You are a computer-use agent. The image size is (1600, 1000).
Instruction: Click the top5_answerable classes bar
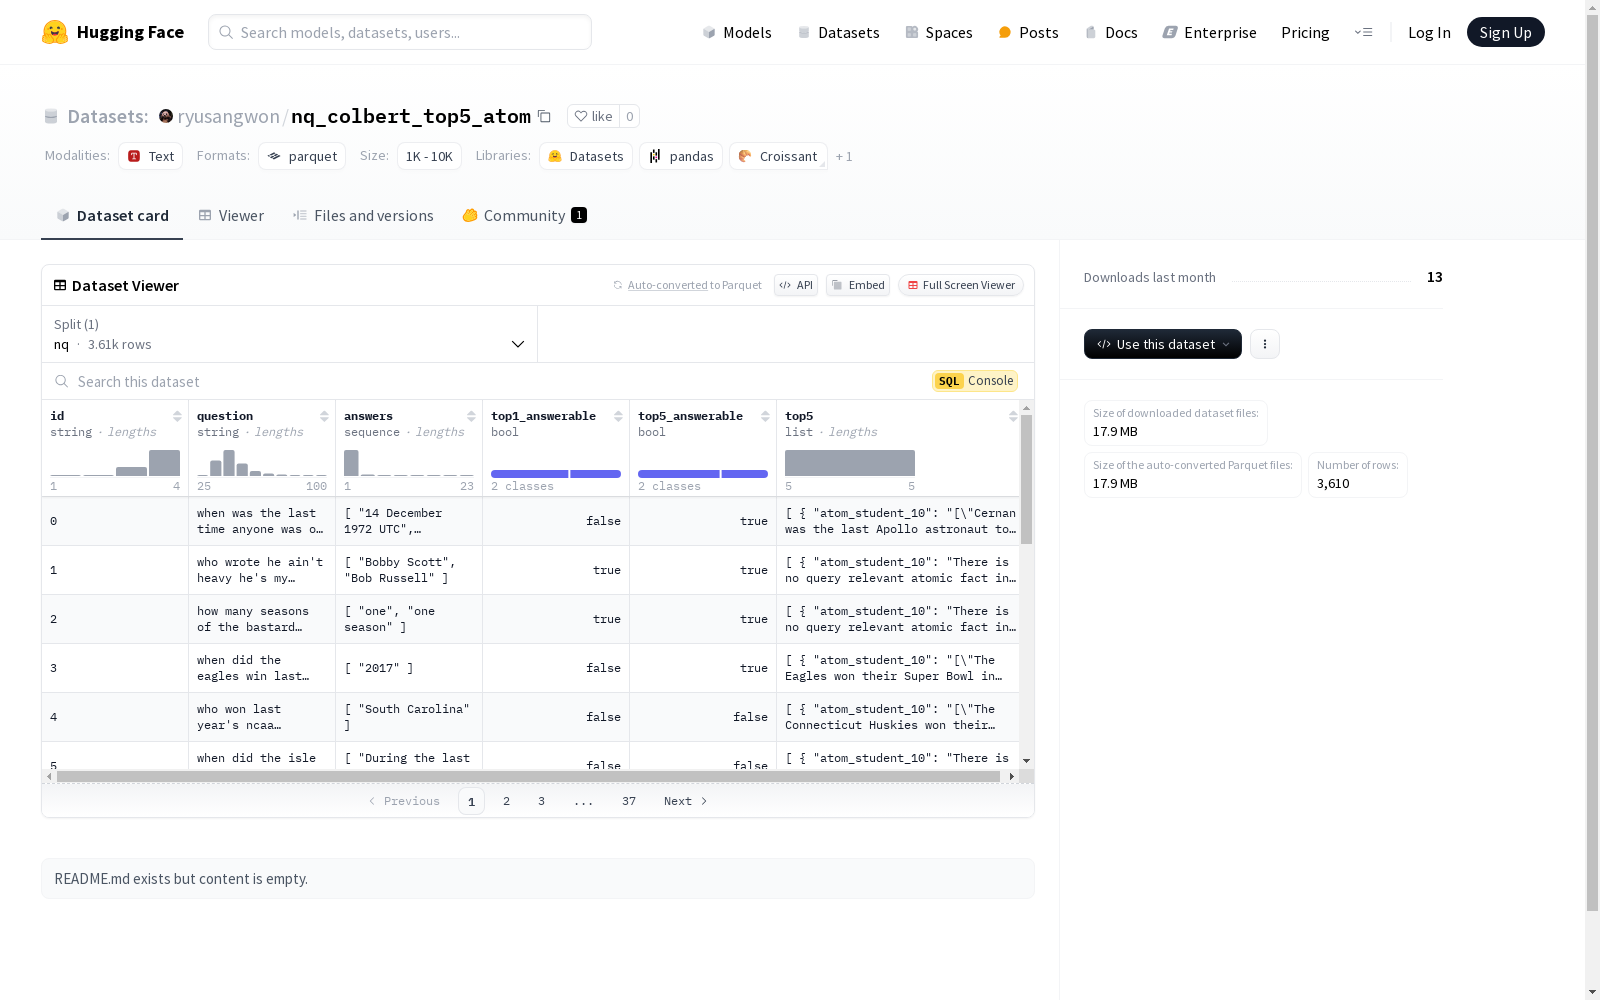(703, 474)
